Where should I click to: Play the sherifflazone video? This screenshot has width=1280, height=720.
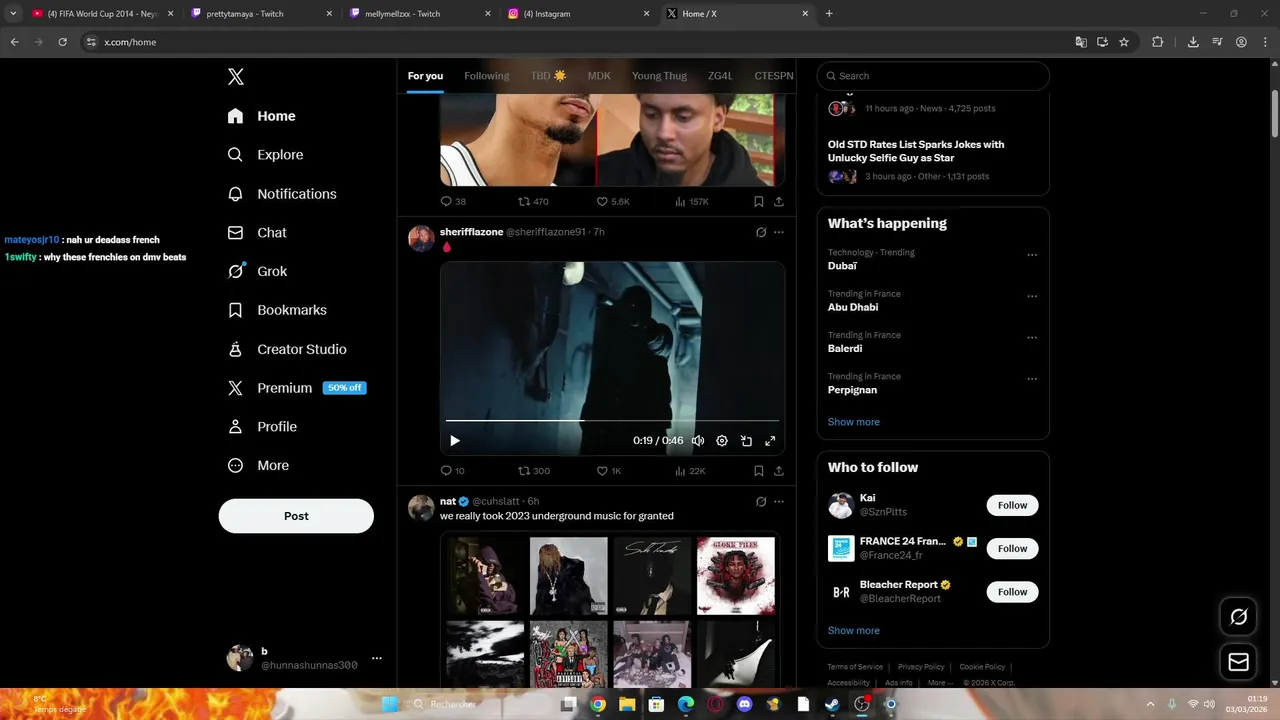455,441
